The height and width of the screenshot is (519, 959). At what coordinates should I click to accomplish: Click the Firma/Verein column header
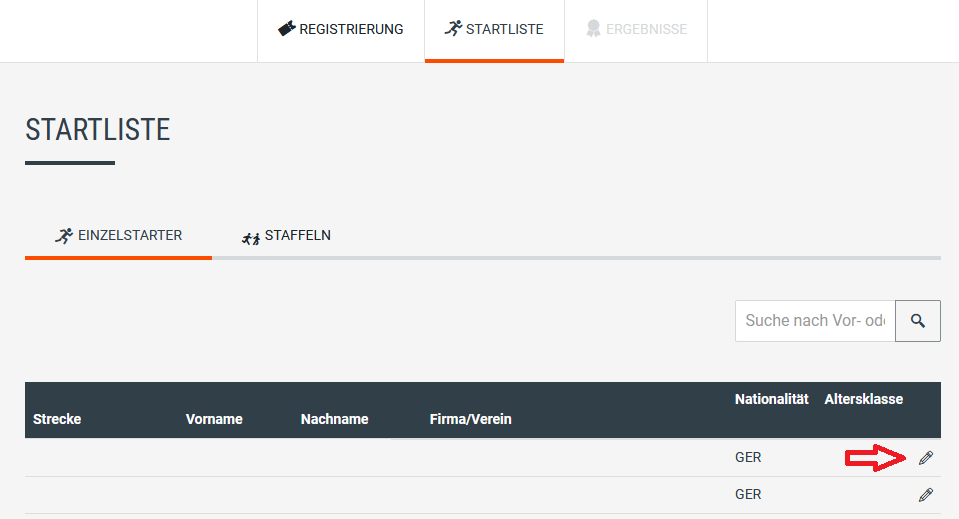470,419
